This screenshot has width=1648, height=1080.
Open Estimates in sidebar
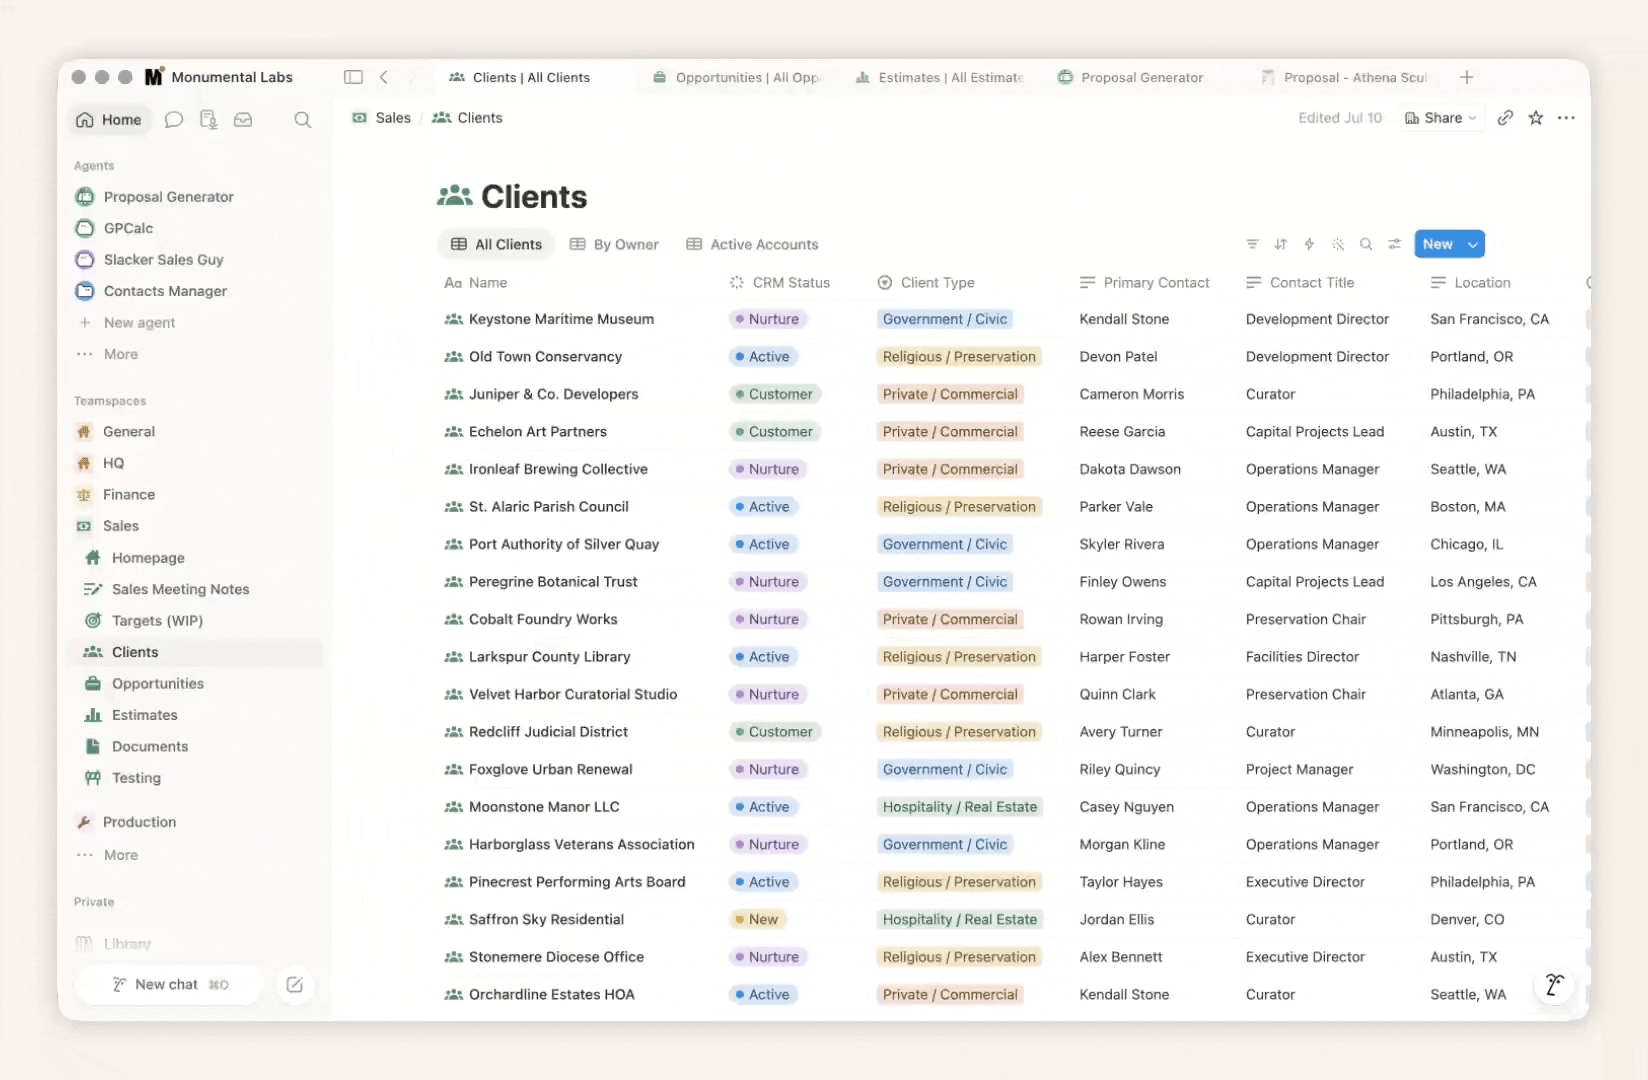(x=144, y=715)
